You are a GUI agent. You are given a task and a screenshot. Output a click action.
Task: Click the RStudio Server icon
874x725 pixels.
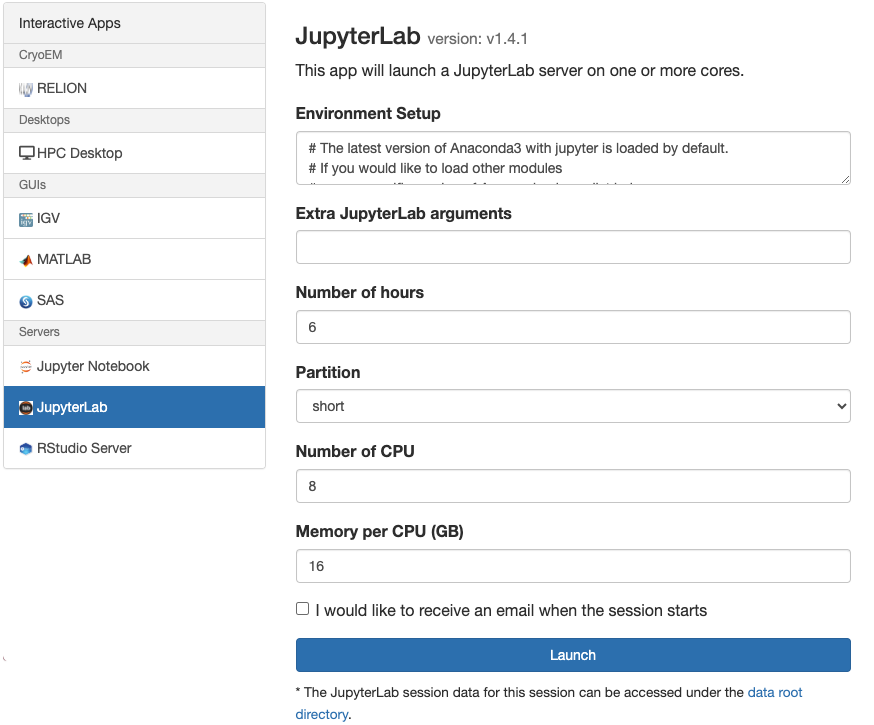[x=26, y=449]
